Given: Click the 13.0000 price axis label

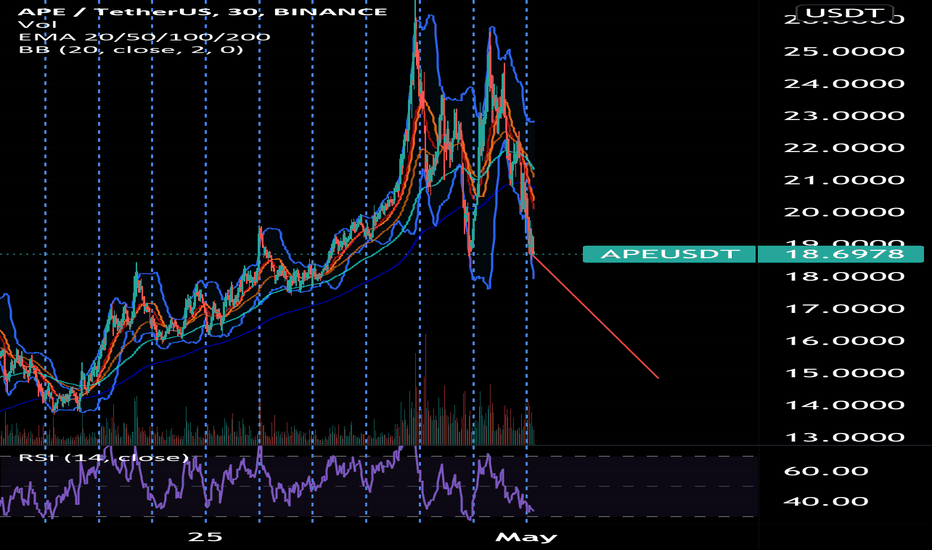Looking at the screenshot, I should tap(845, 437).
